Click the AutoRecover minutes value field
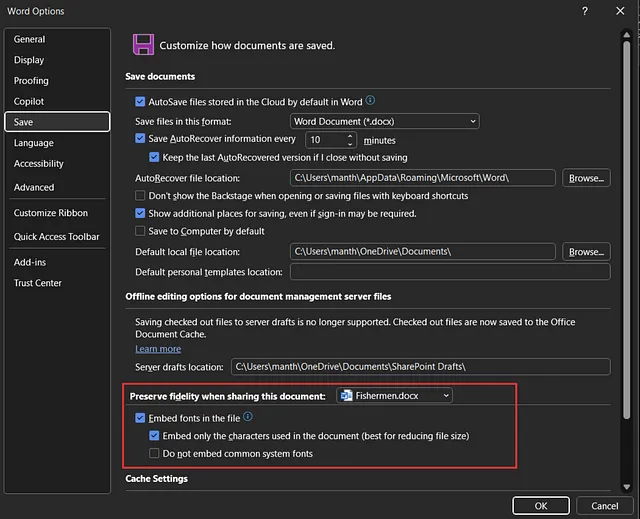The width and height of the screenshot is (640, 519). click(x=326, y=140)
